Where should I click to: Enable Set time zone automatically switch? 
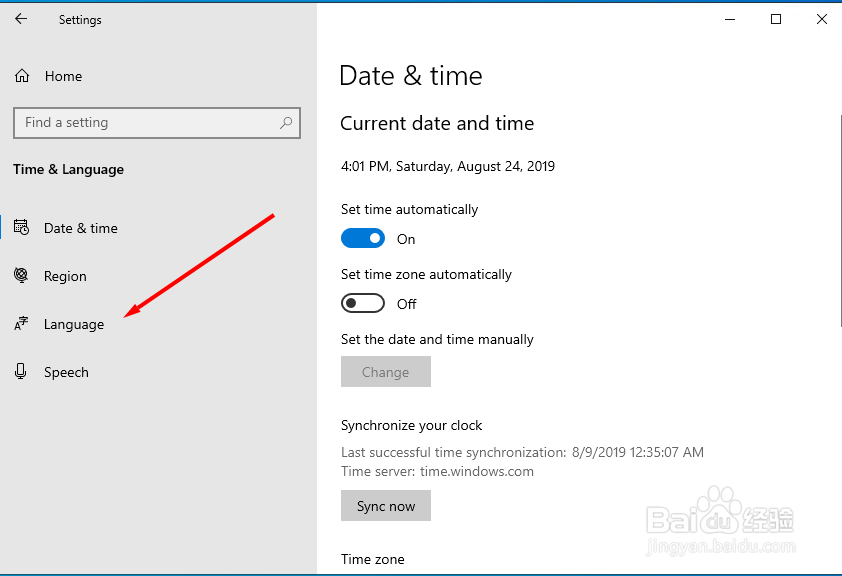pyautogui.click(x=363, y=303)
